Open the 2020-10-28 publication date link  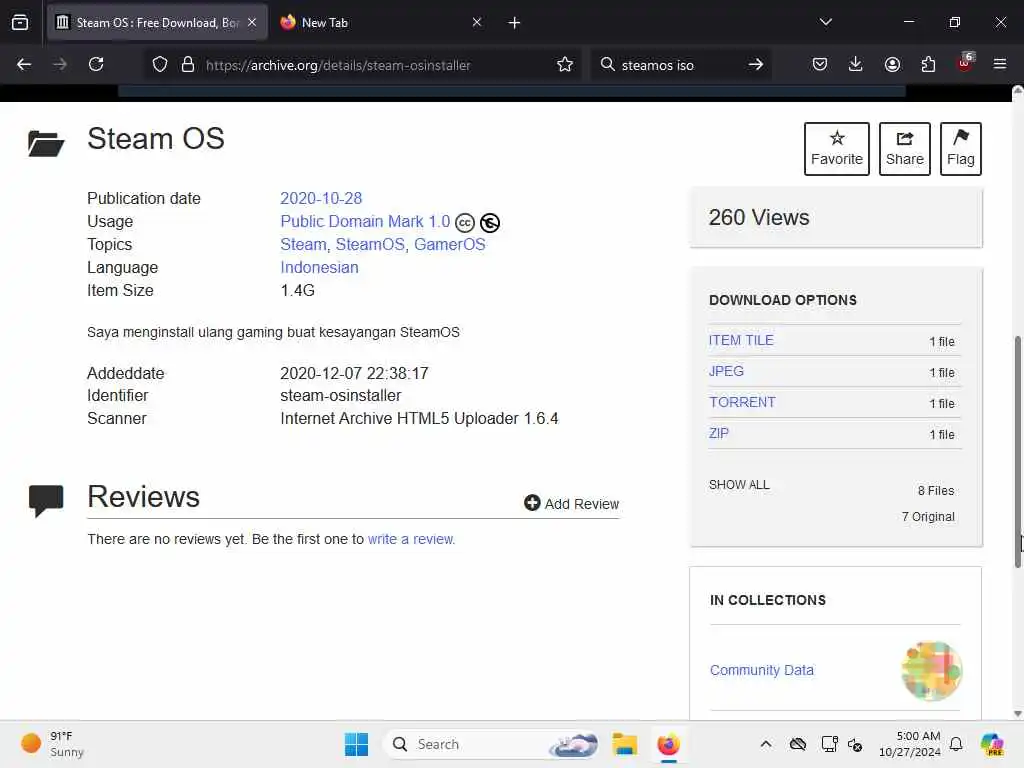(321, 199)
